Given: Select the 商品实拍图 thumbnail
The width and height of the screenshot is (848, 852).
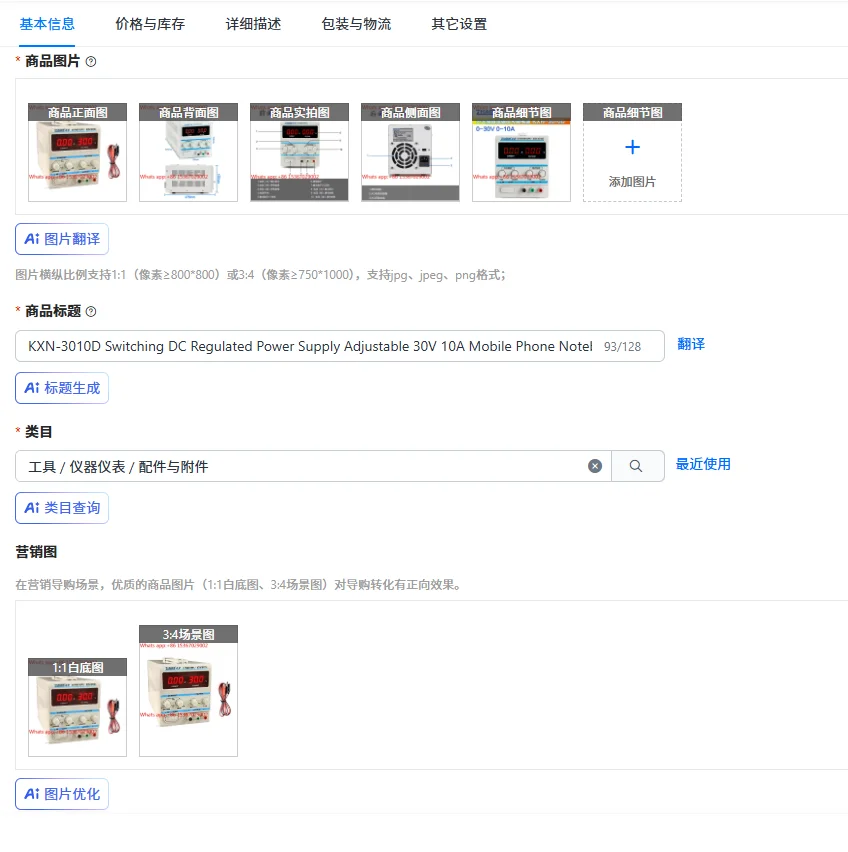Looking at the screenshot, I should click(x=299, y=152).
